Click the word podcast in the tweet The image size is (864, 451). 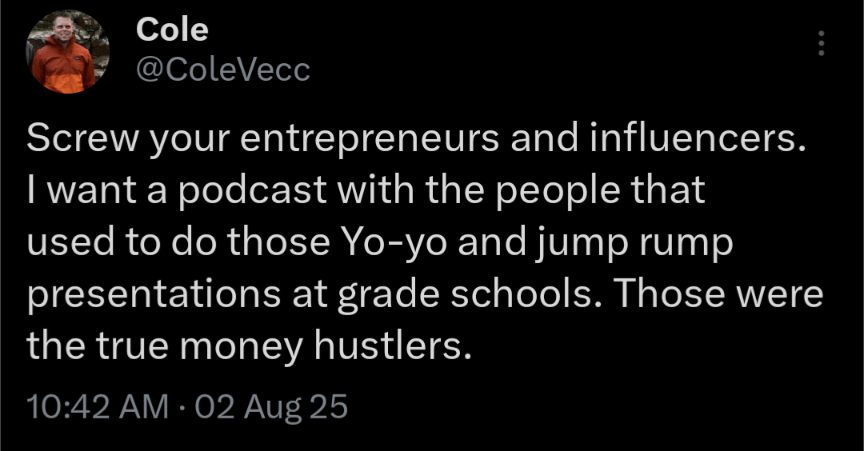[x=252, y=190]
